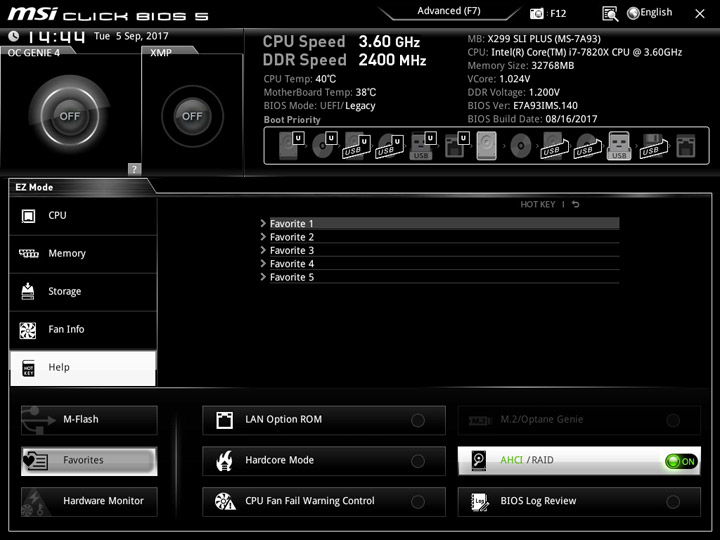Viewport: 720px width, 540px height.
Task: Click the Fan Info fan icon
Action: pyautogui.click(x=28, y=330)
